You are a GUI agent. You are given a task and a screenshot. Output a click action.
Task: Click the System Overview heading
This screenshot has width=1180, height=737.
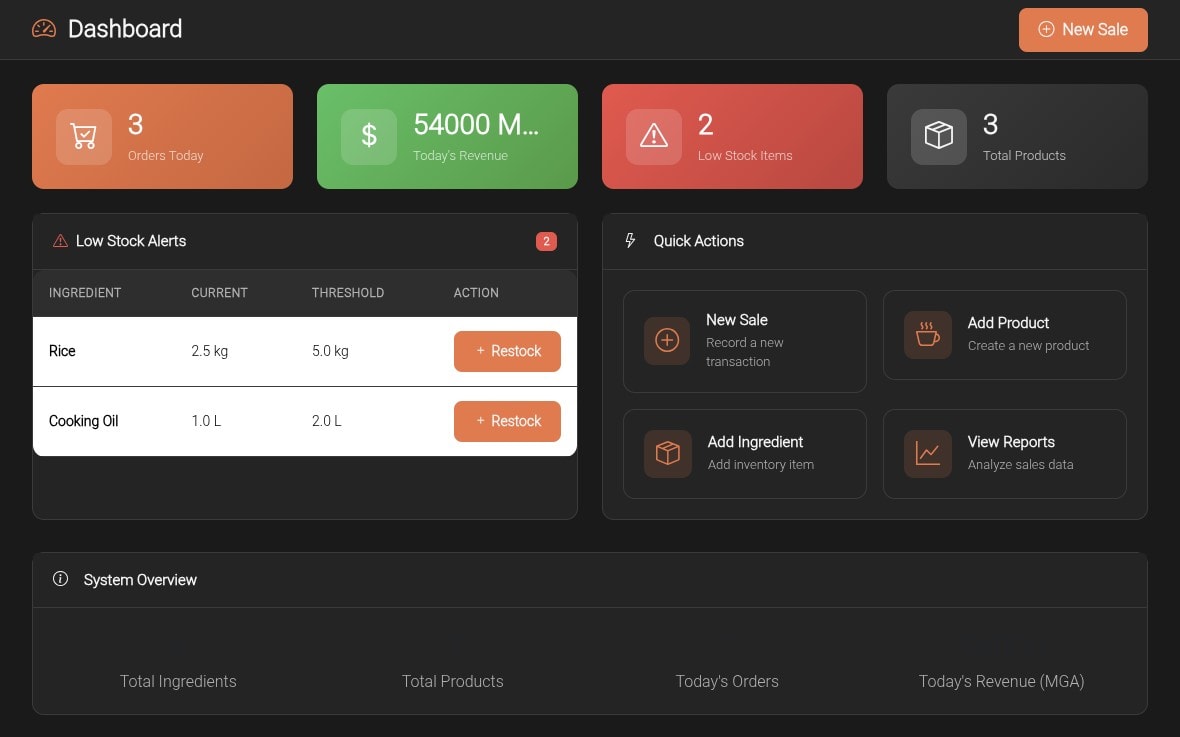(140, 580)
